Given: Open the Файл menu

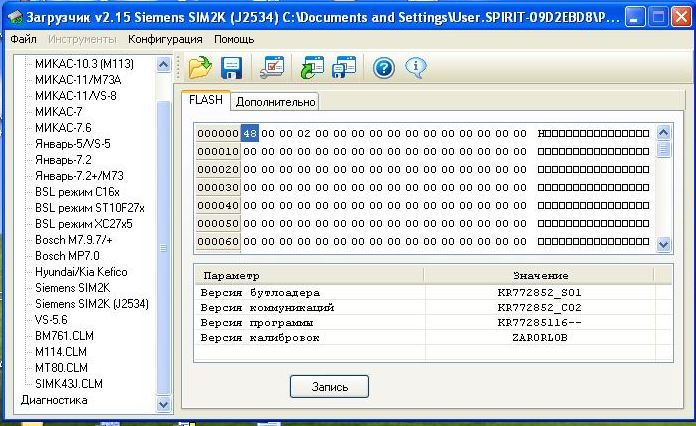Looking at the screenshot, I should tap(24, 39).
